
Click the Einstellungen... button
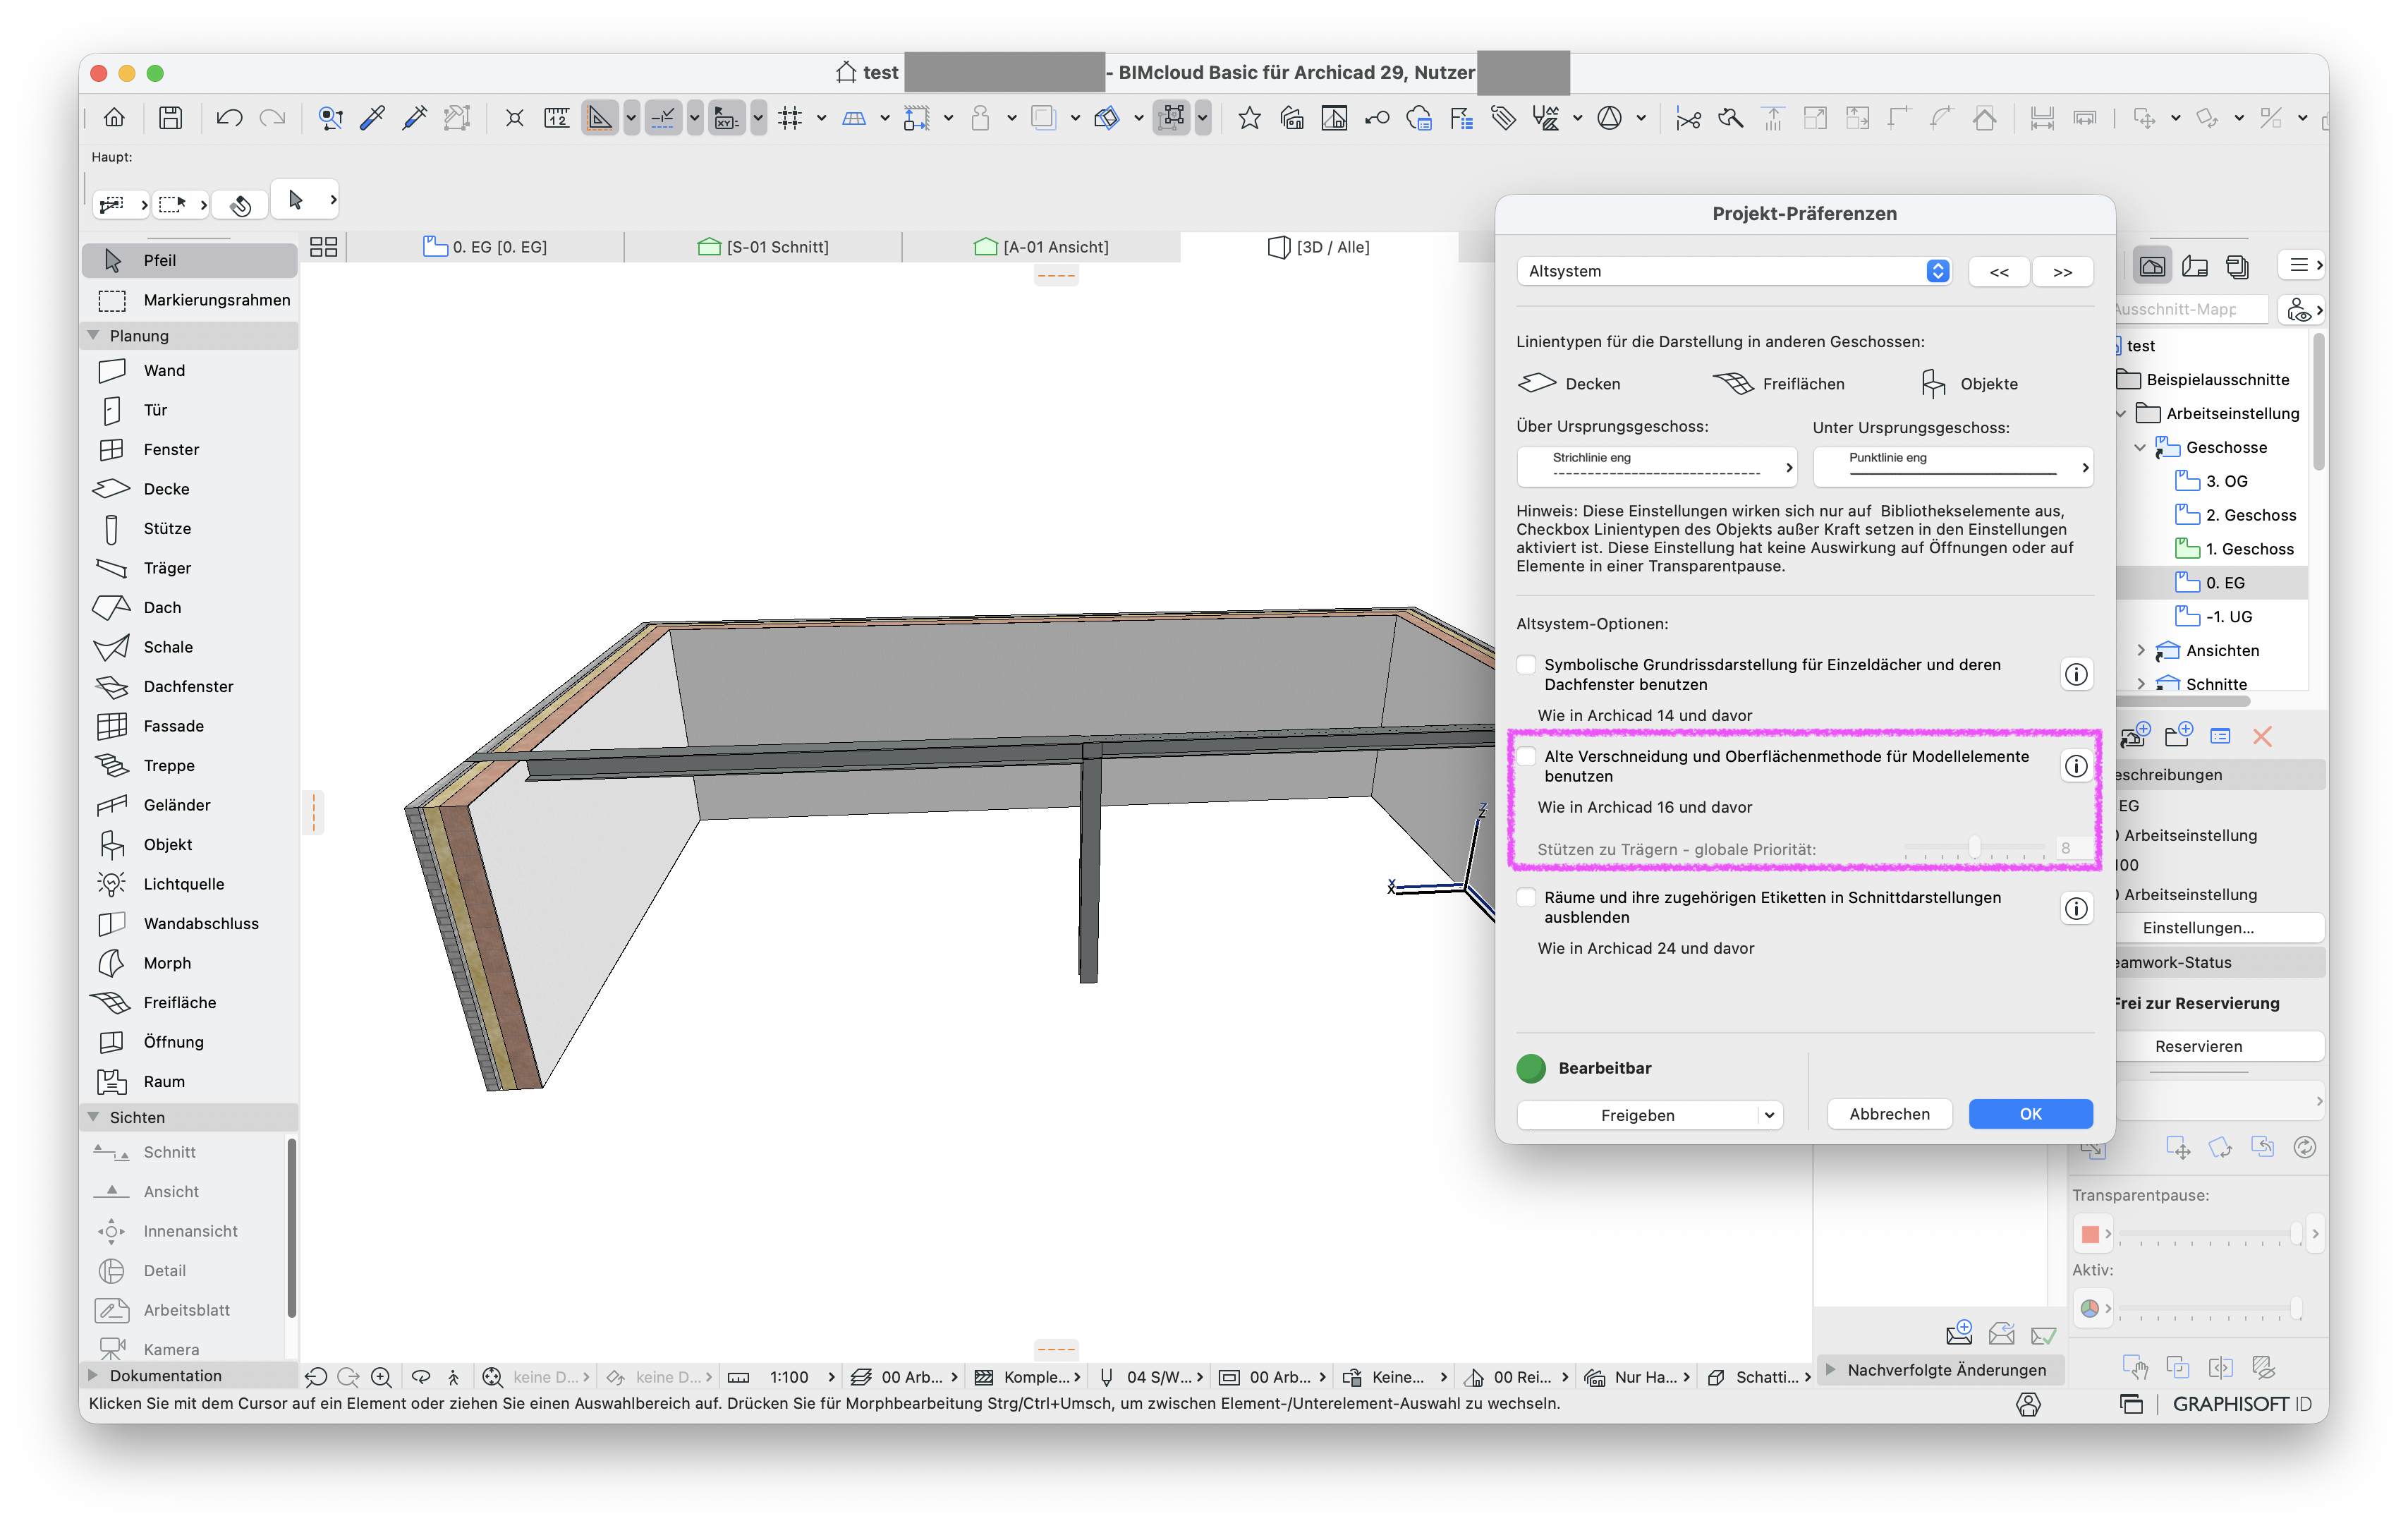tap(2198, 928)
